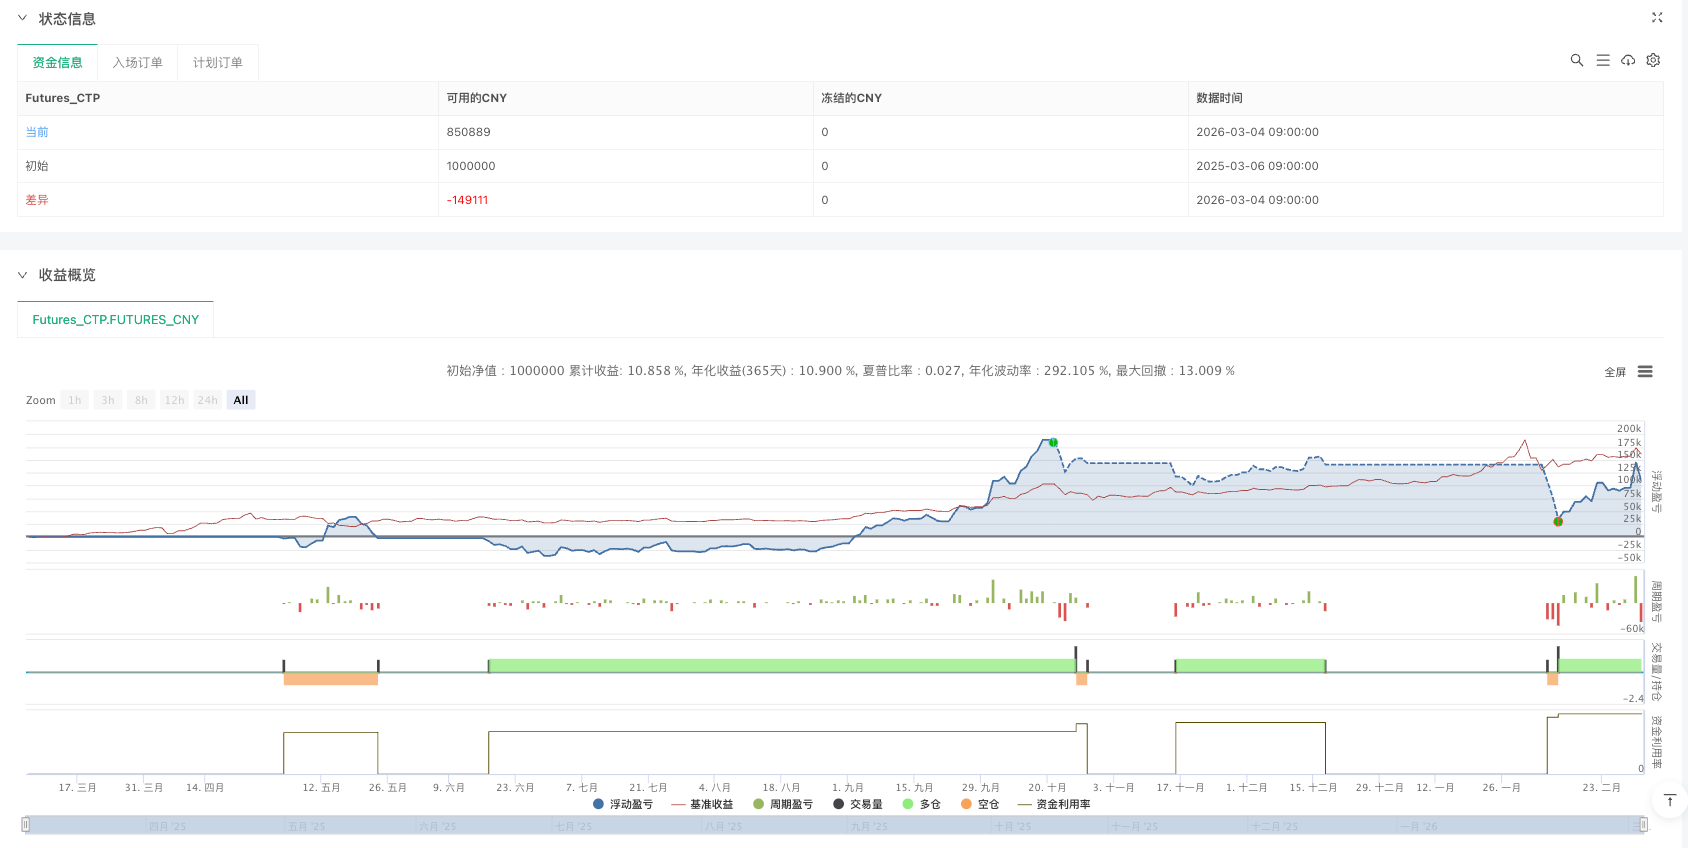Image resolution: width=1688 pixels, height=848 pixels.
Task: Toggle the 浮动盈亏 series in legend
Action: pyautogui.click(x=623, y=804)
